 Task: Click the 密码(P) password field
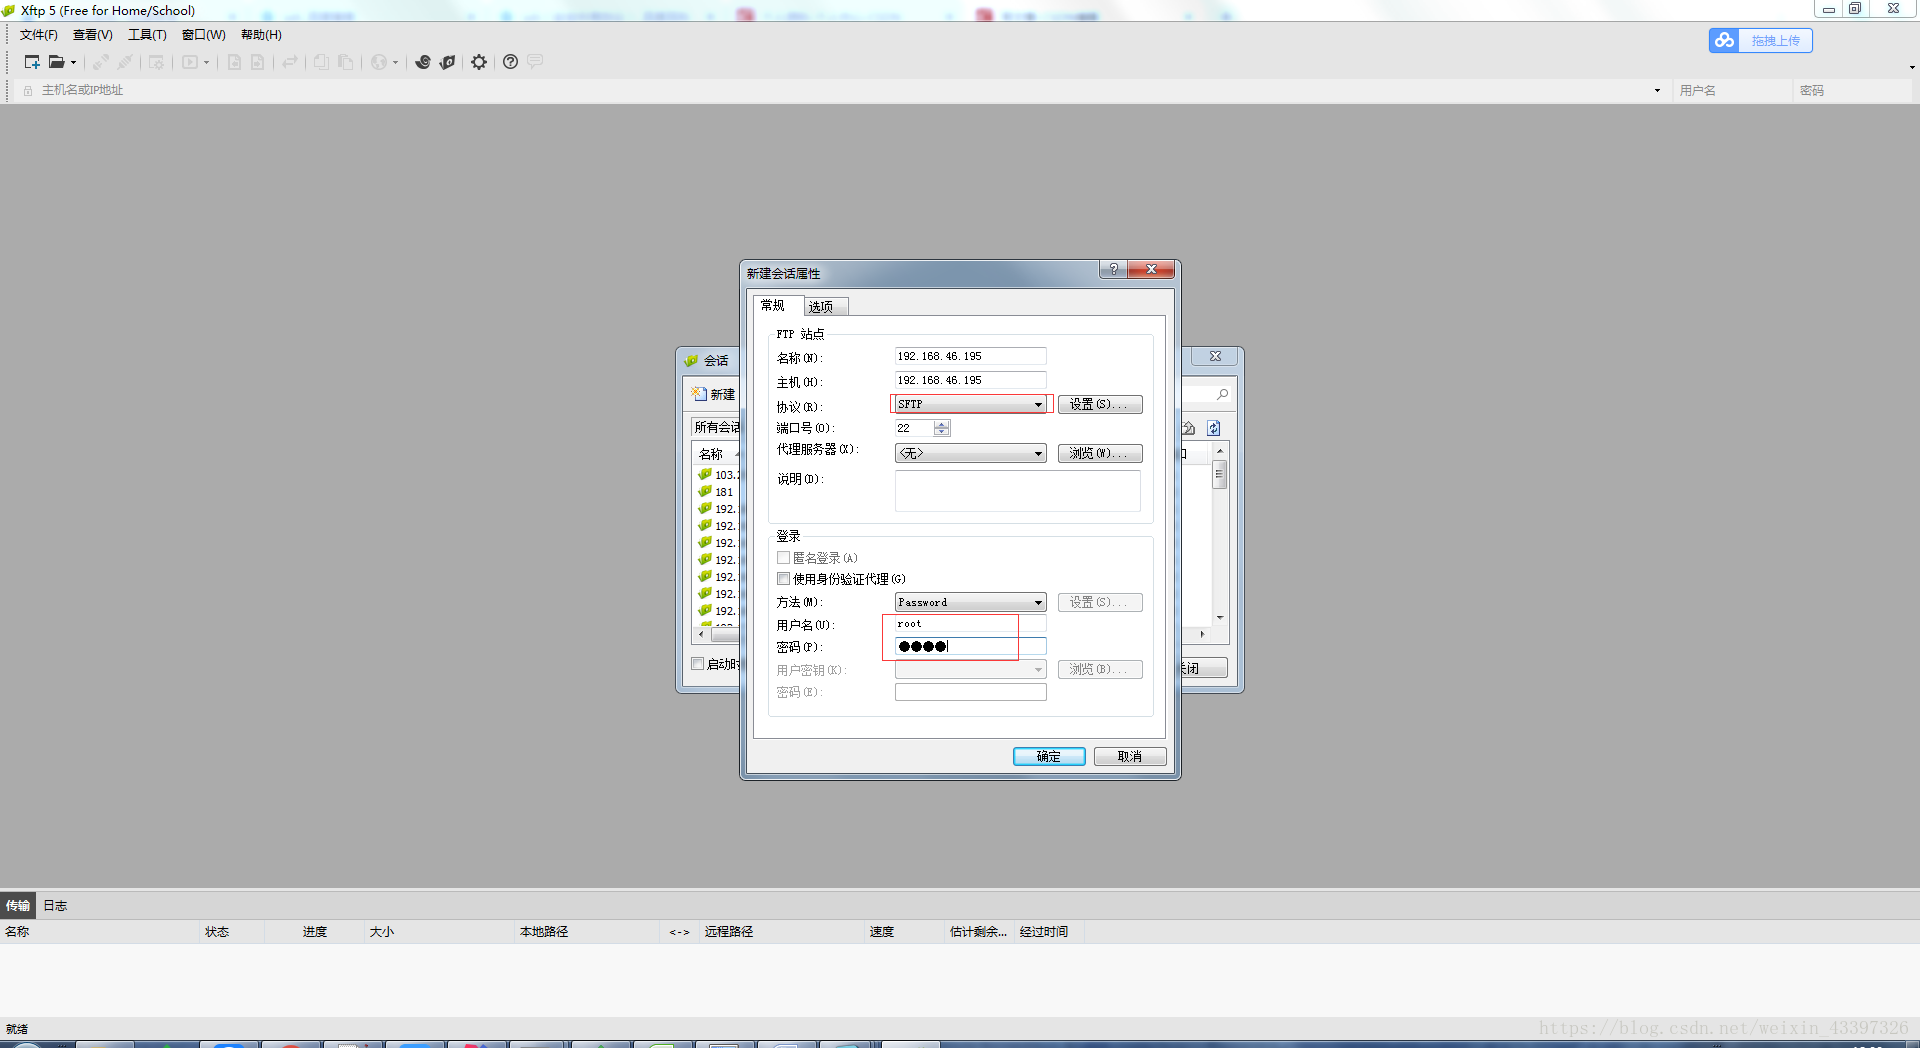[x=970, y=646]
